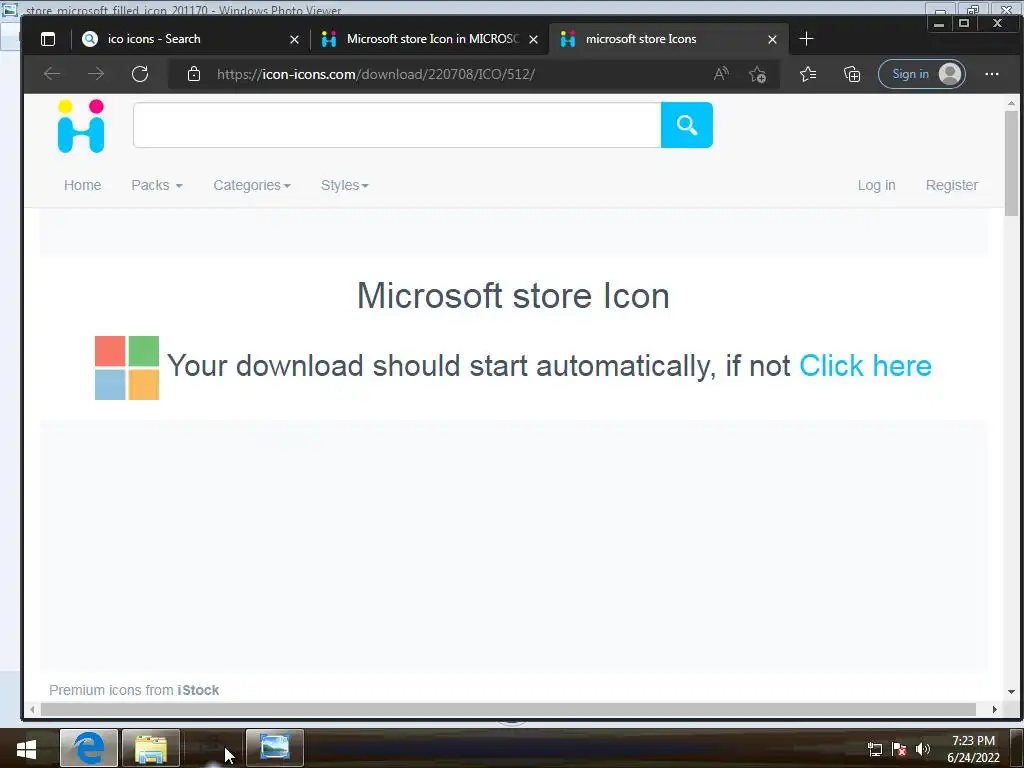
Task: Click the browser forward arrow
Action: (96, 74)
